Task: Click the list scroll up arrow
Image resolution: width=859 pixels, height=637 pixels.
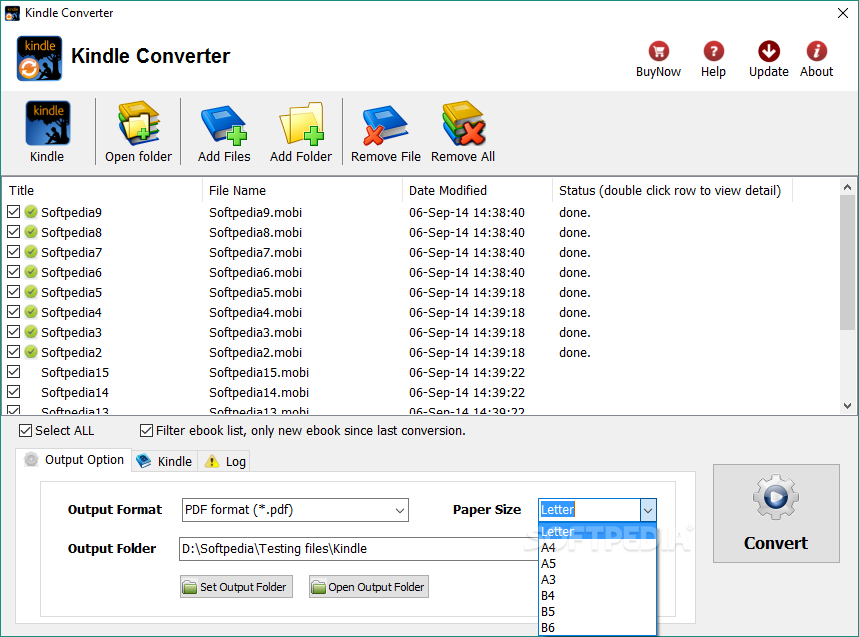Action: coord(847,187)
